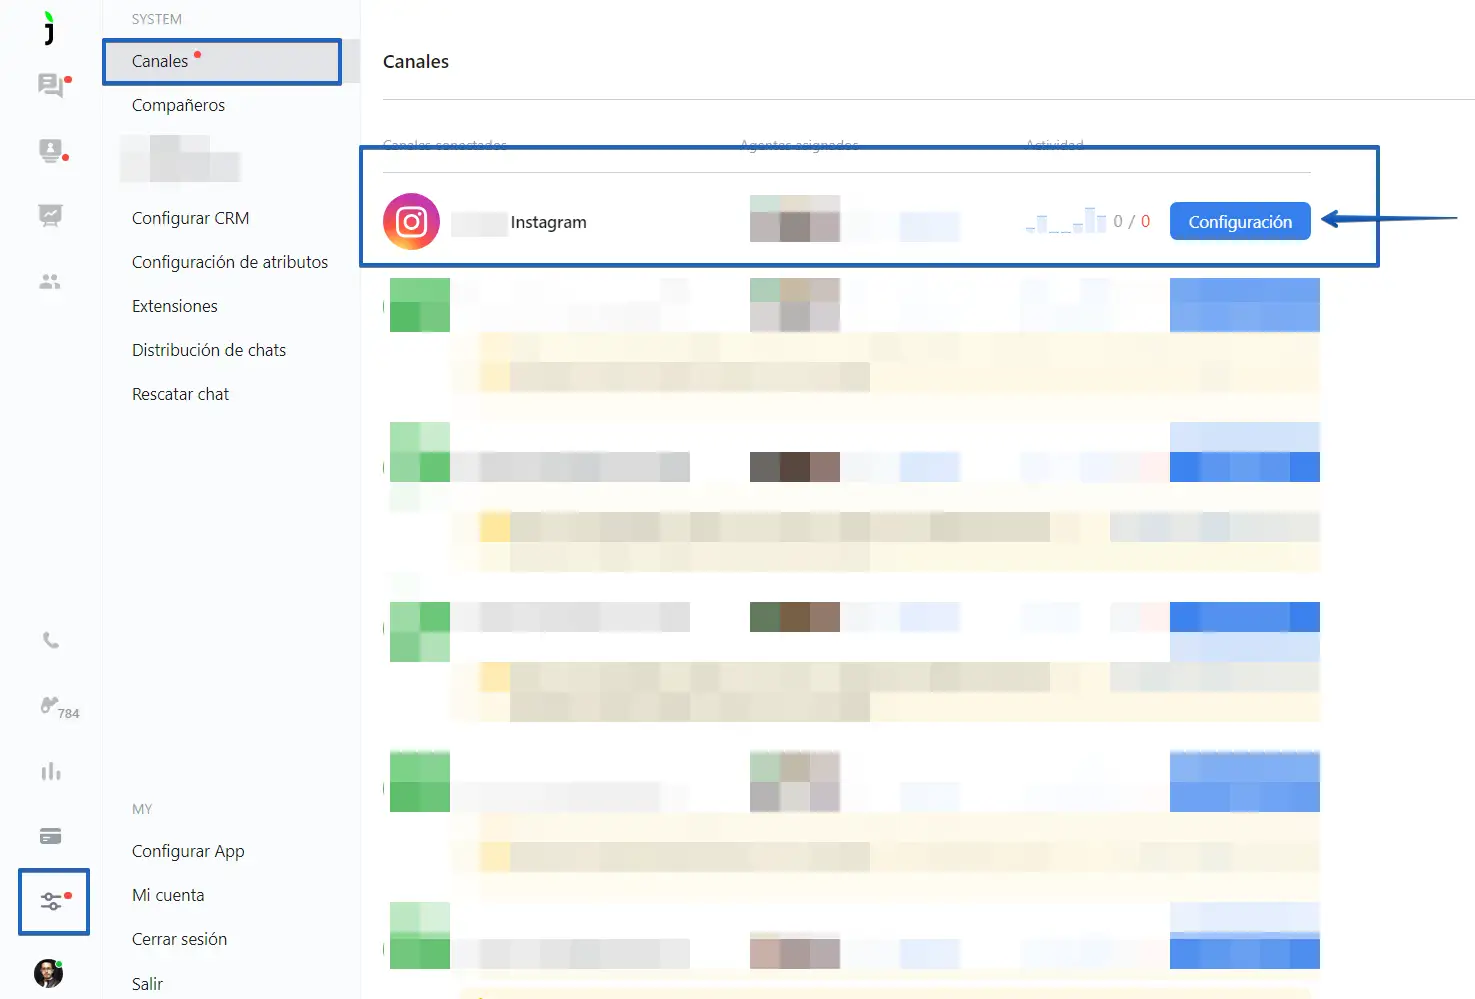
Task: Click the icon labeled 784
Action: tap(58, 707)
